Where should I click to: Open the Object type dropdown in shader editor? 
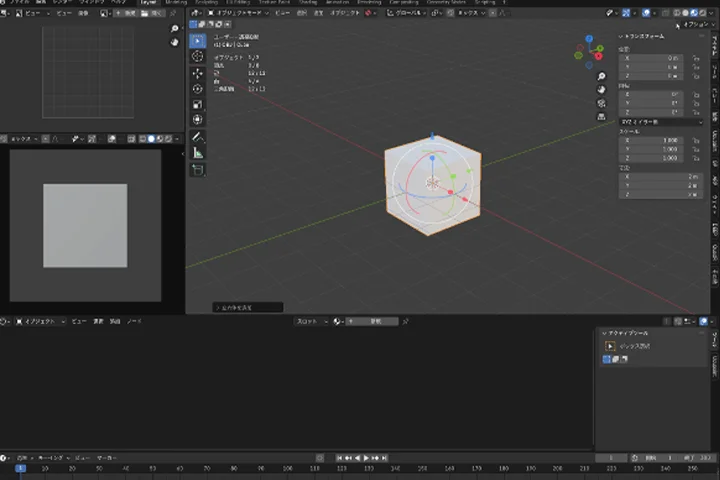(x=40, y=322)
